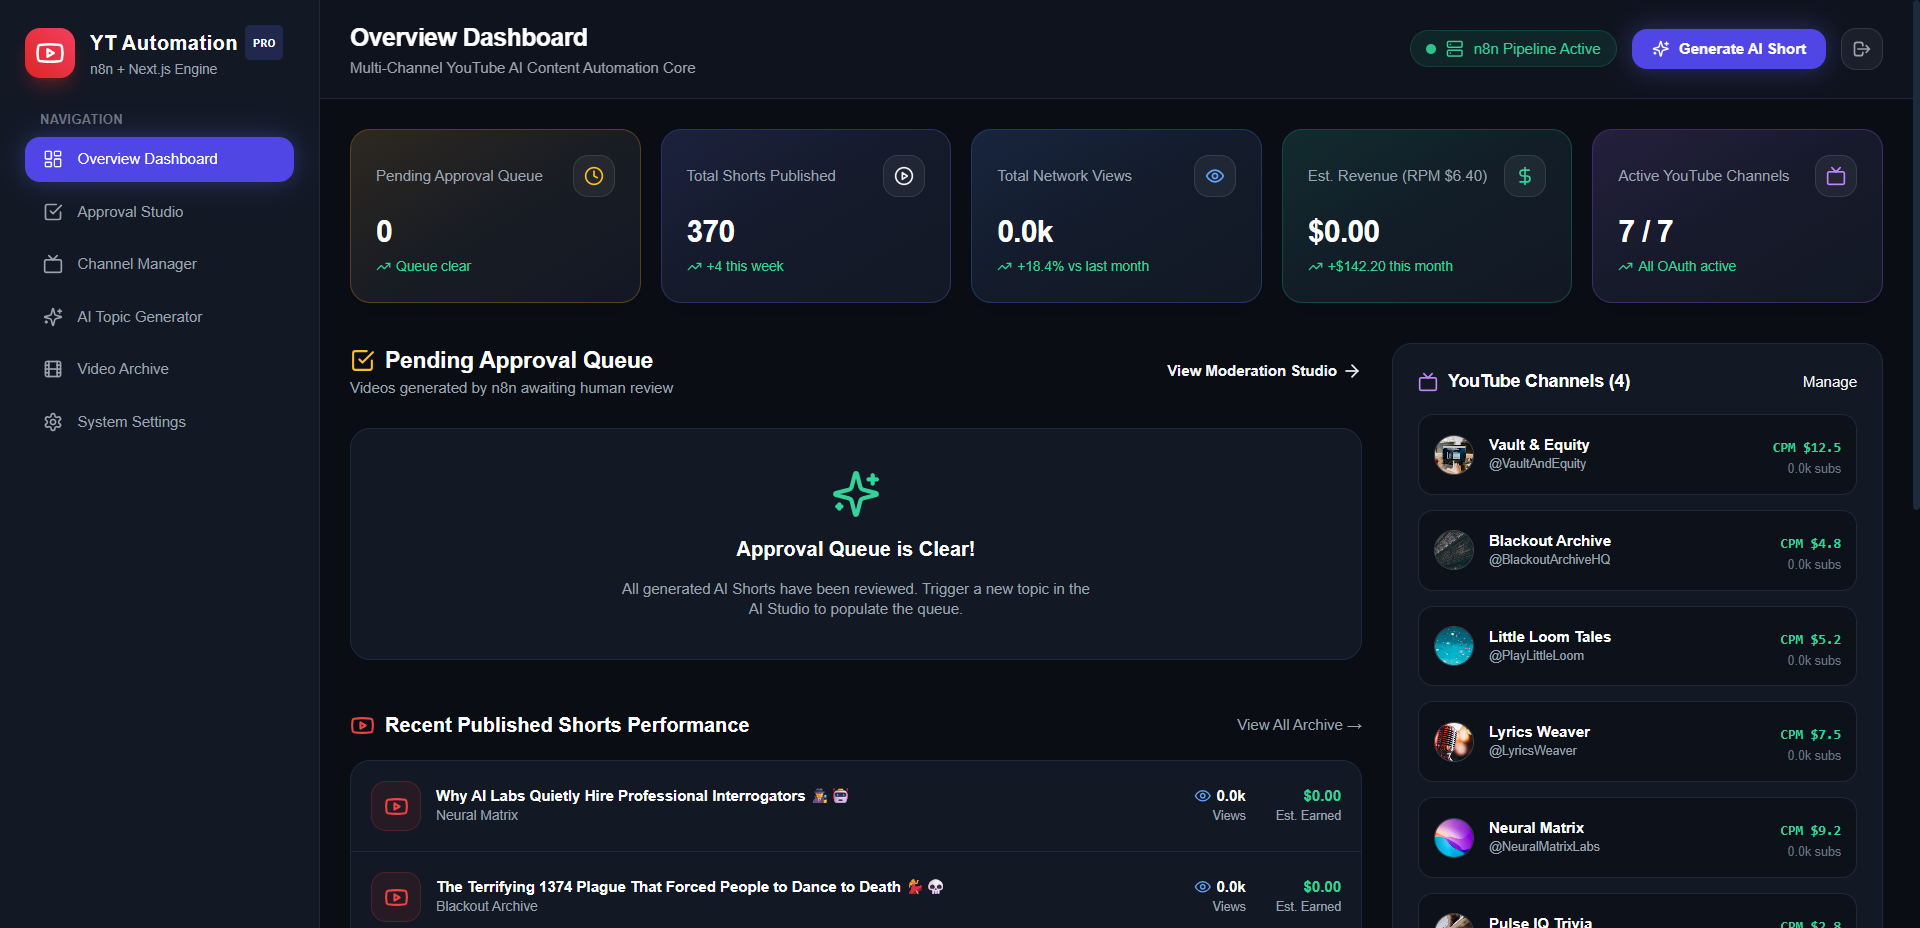
Task: Click play icon on Total Shorts Published card
Action: pos(904,176)
